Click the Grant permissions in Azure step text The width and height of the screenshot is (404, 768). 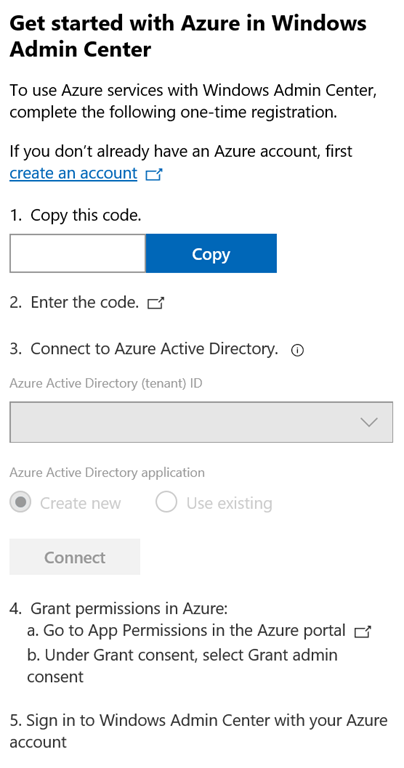click(x=129, y=609)
